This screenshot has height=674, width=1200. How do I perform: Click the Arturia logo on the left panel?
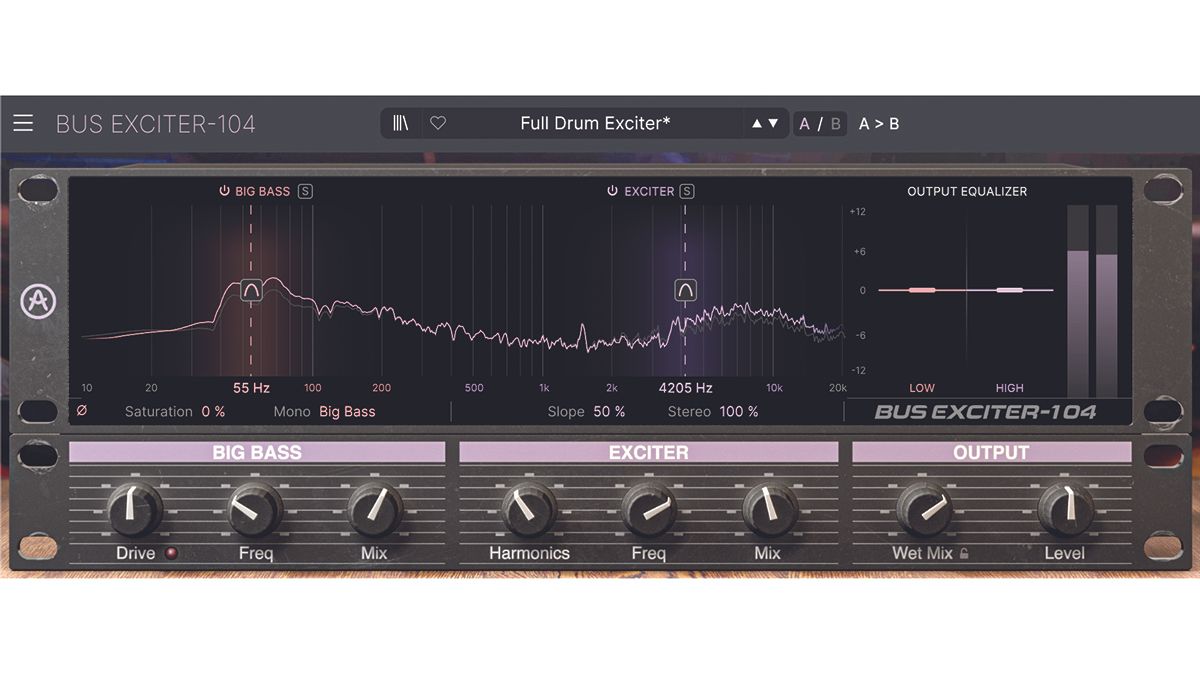point(39,302)
